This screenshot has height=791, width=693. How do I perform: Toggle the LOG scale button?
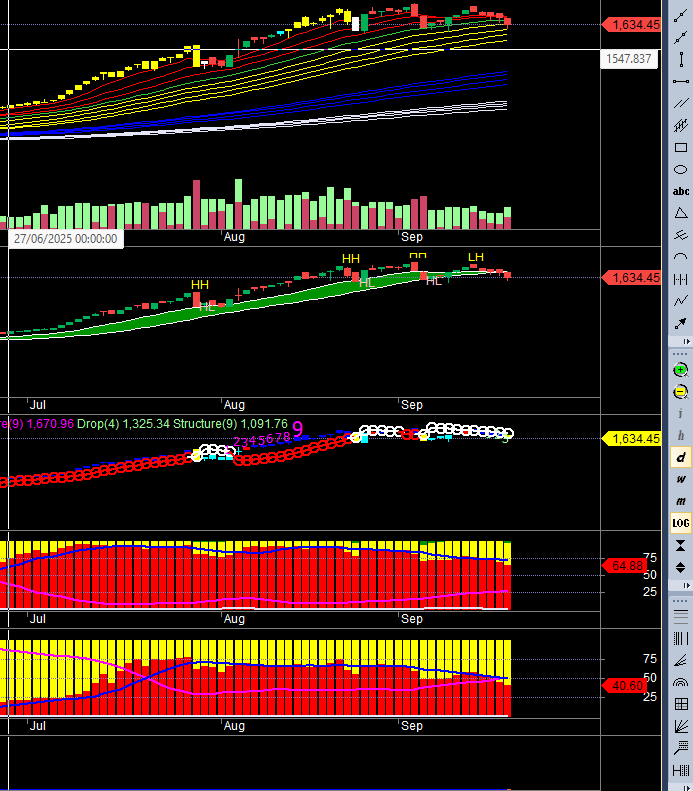click(x=680, y=523)
